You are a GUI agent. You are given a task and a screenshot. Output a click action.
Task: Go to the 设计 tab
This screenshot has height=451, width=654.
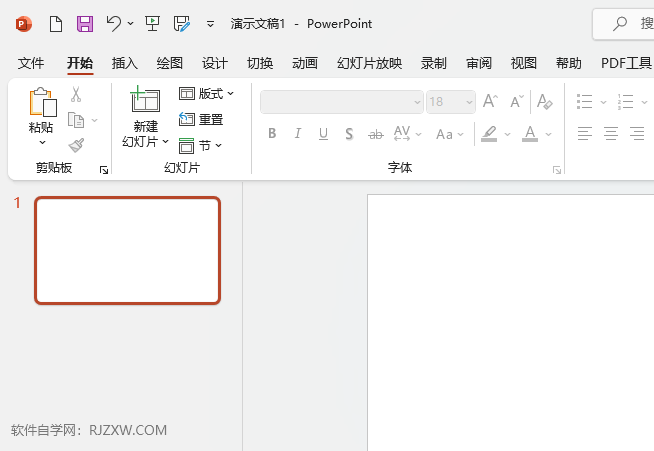tap(215, 63)
